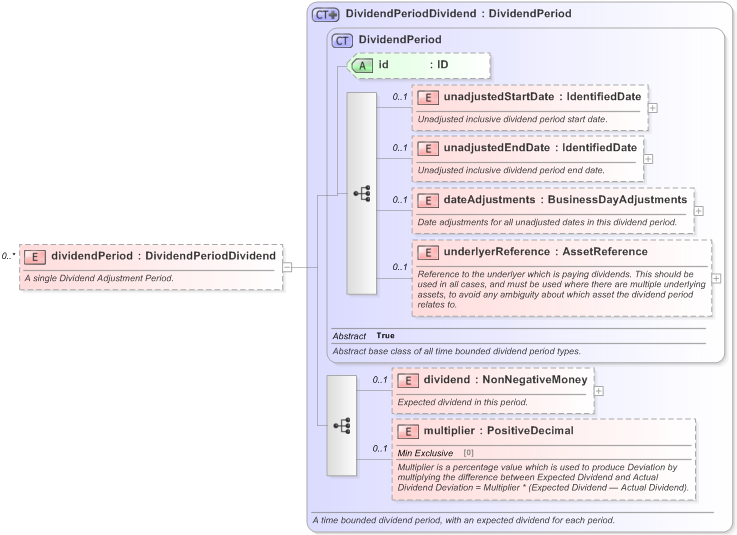Click the PositiveDecimal type name
737x535 pixels.
click(530, 431)
